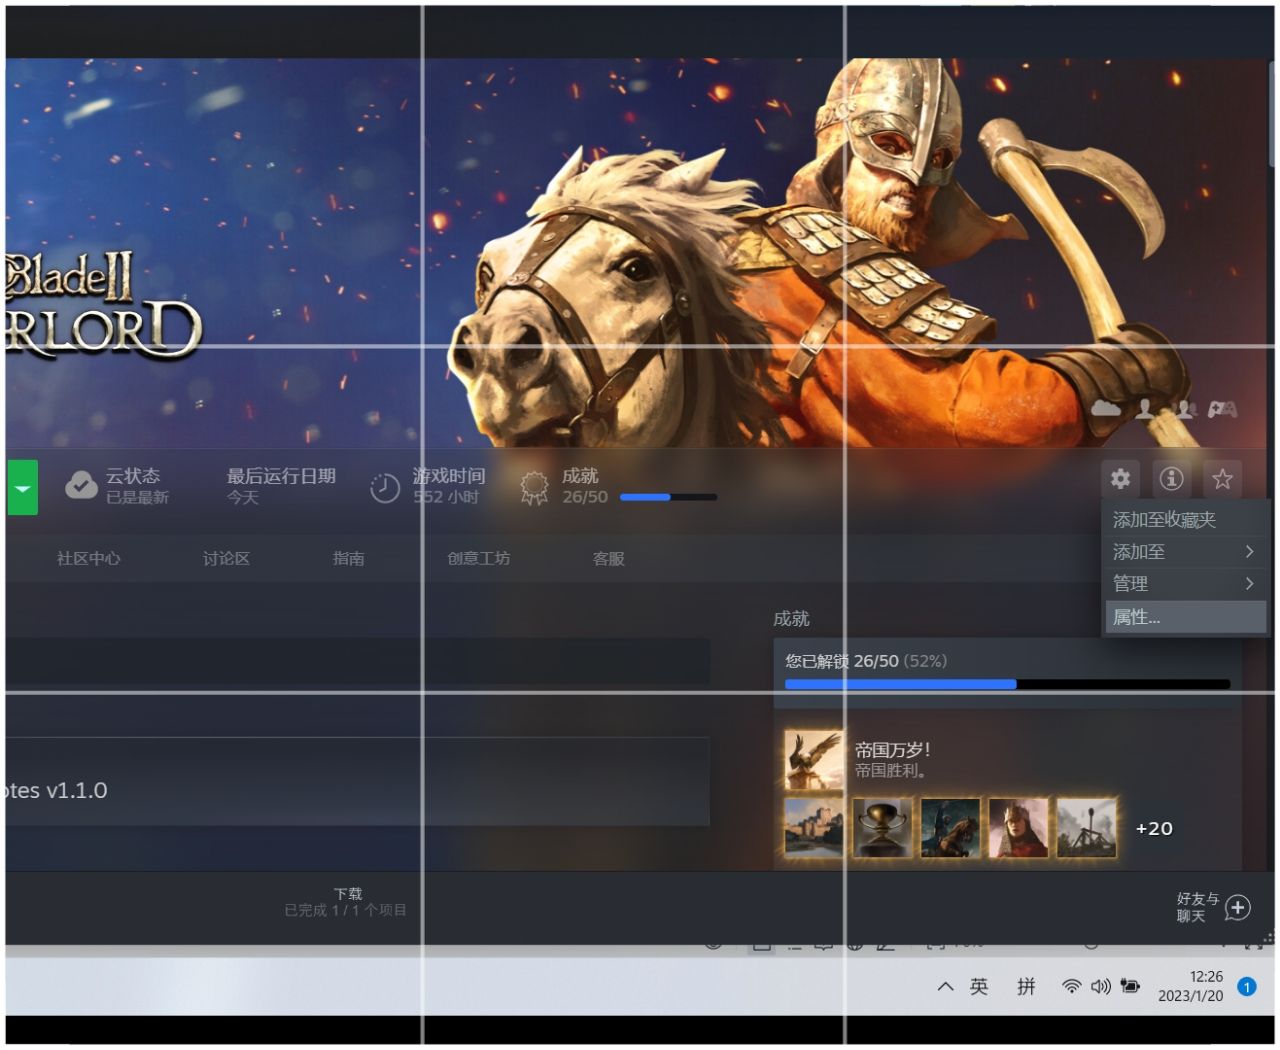Click the 英 input language indicator

pos(979,987)
